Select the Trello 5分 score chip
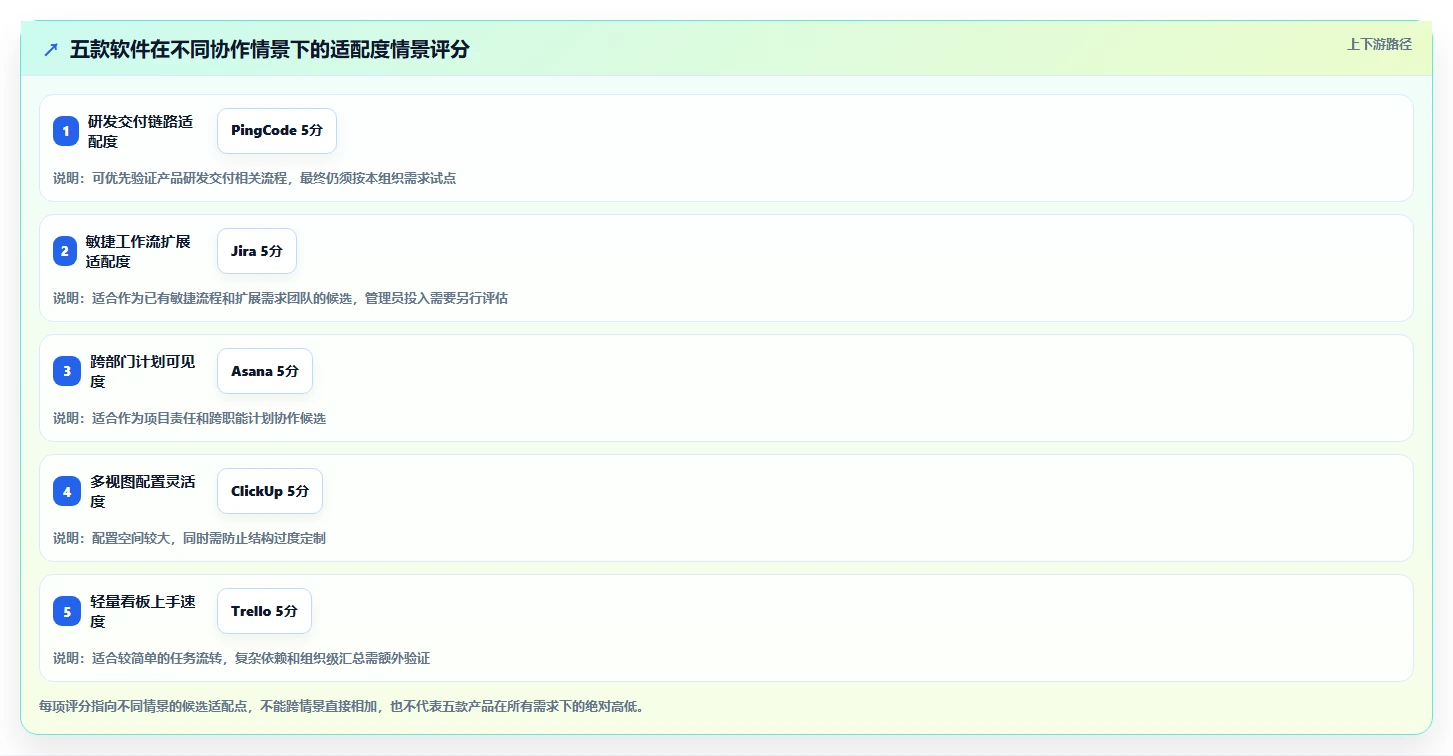 tap(264, 611)
